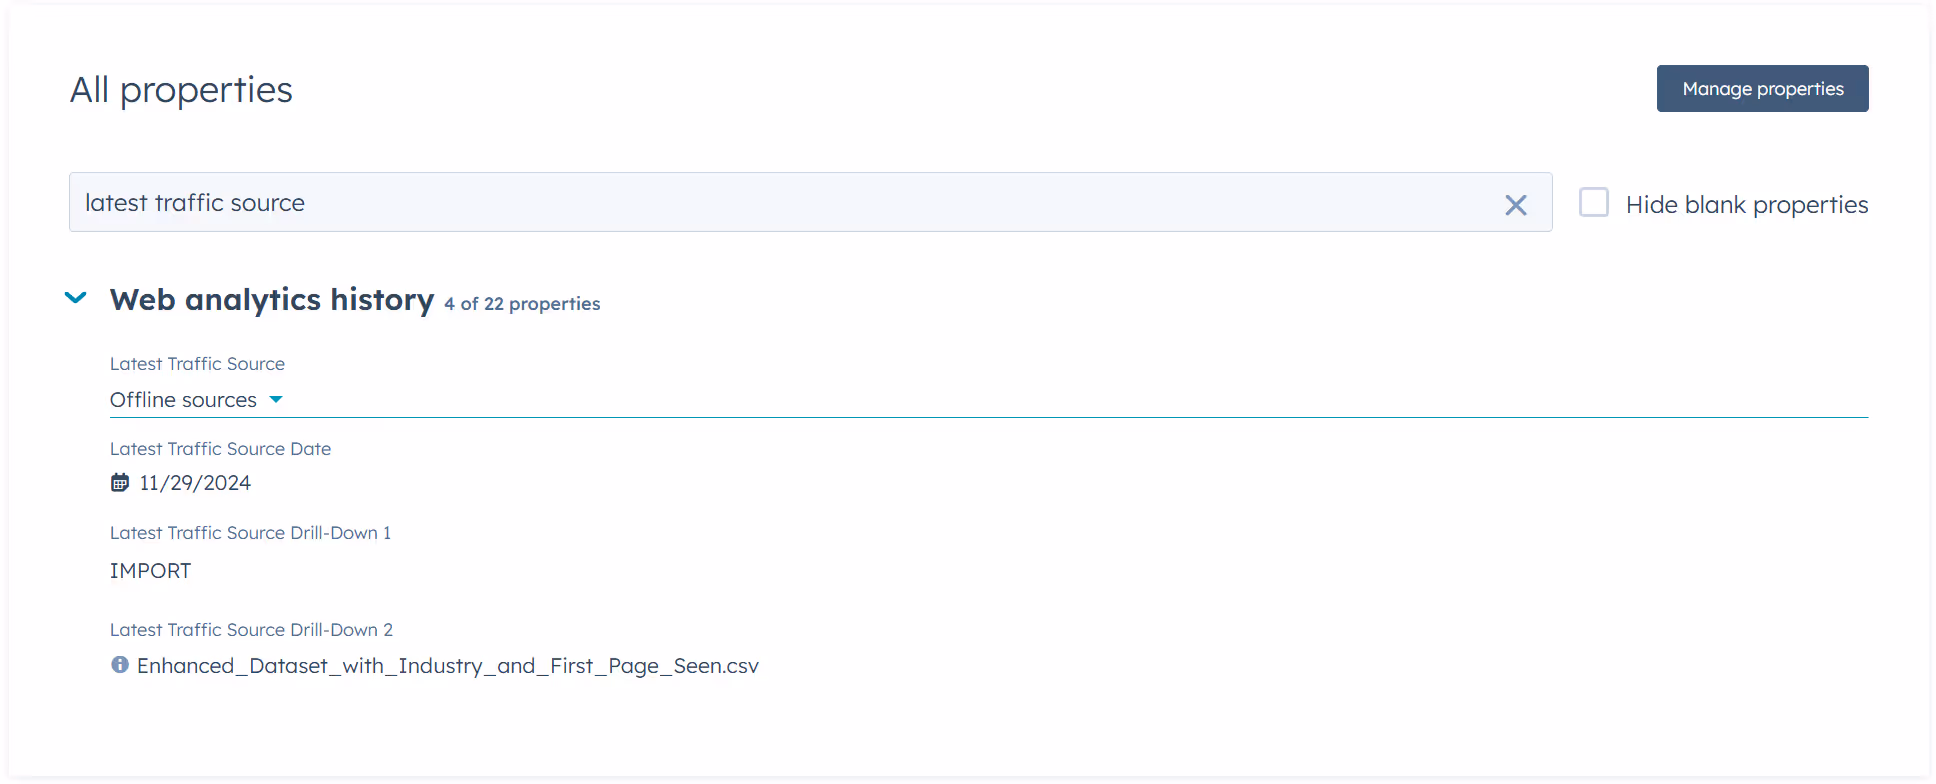Click the calendar icon beside 11/29/2024
The height and width of the screenshot is (784, 1936).
point(120,482)
